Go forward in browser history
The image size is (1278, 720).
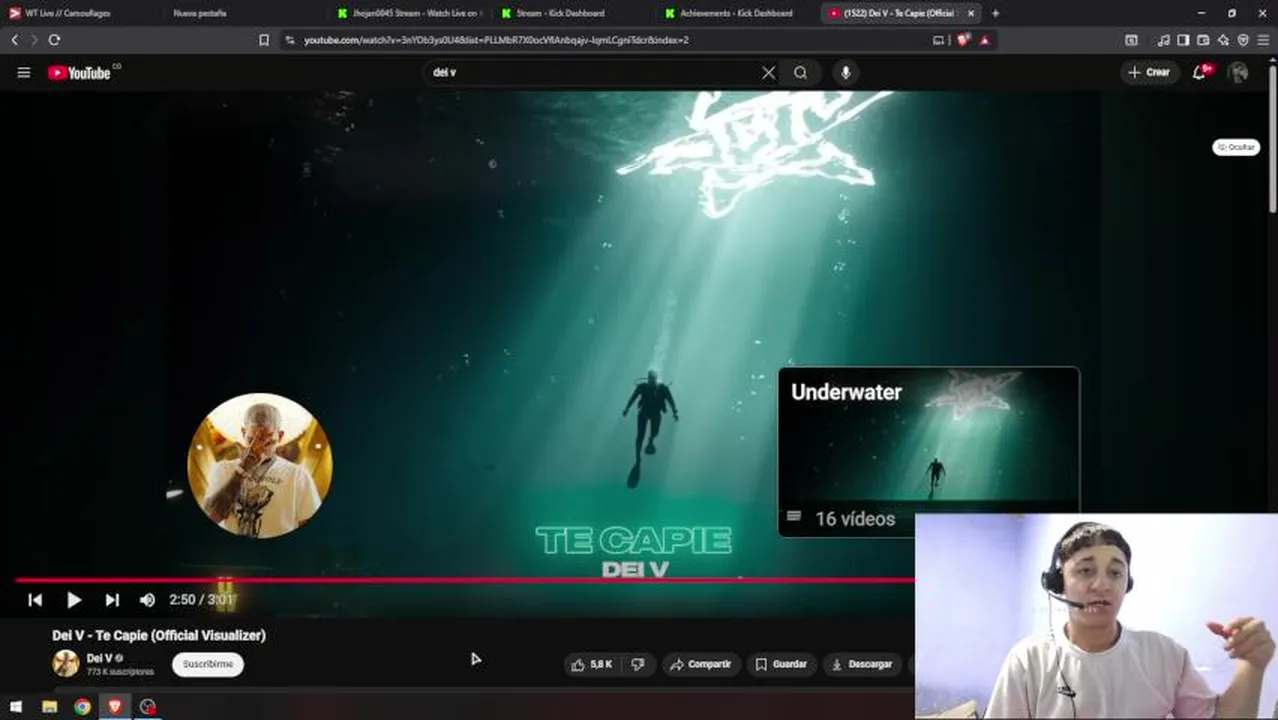tap(34, 40)
